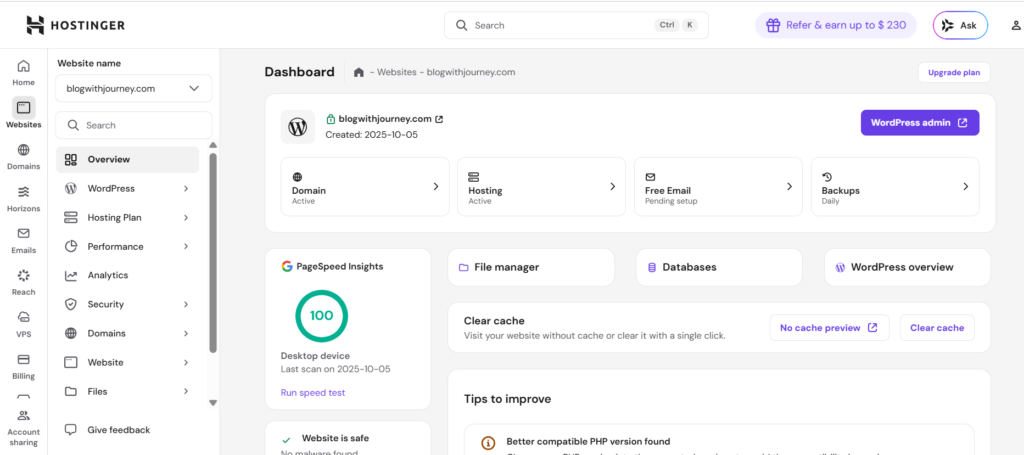The height and width of the screenshot is (455, 1024).
Task: Click the Run speed test link
Action: [x=313, y=392]
